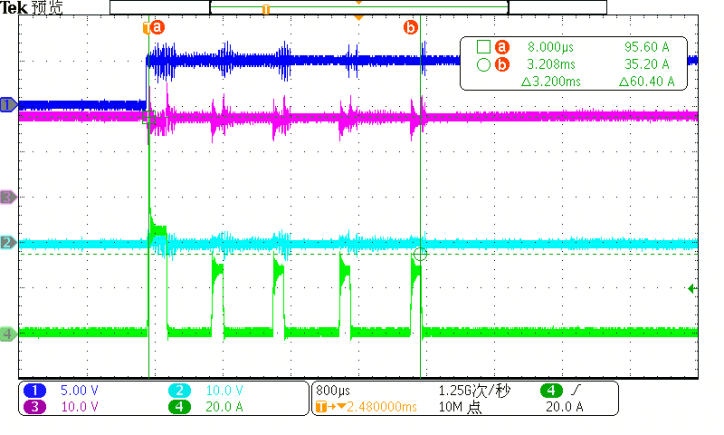Click the orange trigger position marker at top center
724x435 pixels.
point(358,18)
